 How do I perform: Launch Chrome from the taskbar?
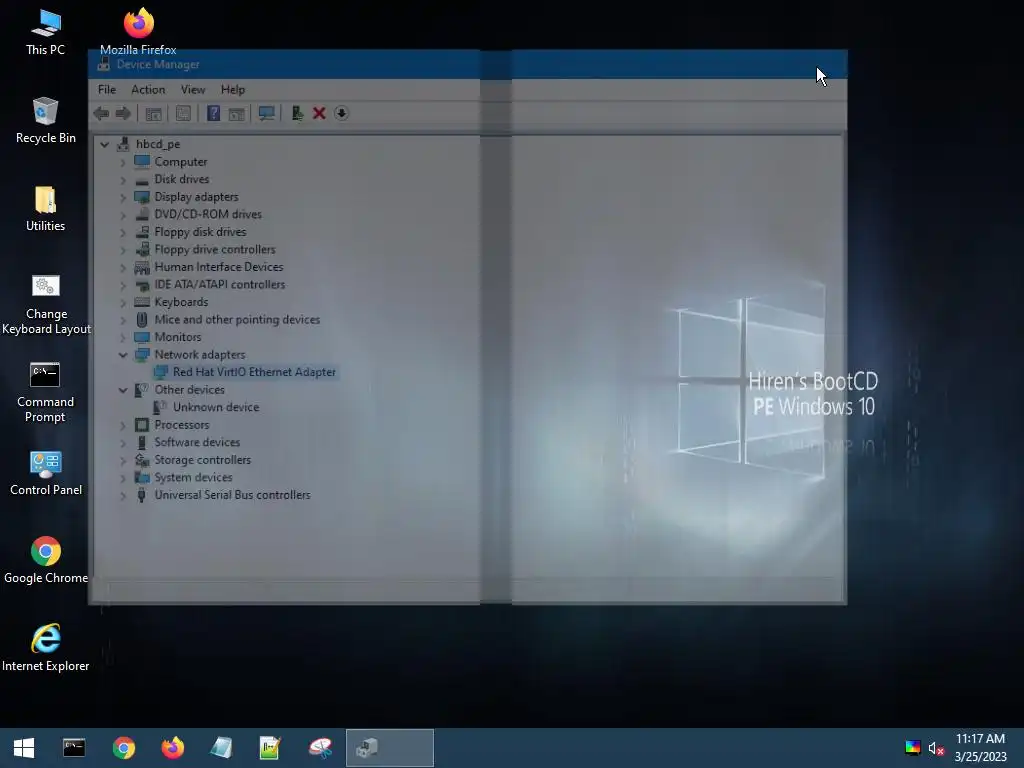pos(123,748)
